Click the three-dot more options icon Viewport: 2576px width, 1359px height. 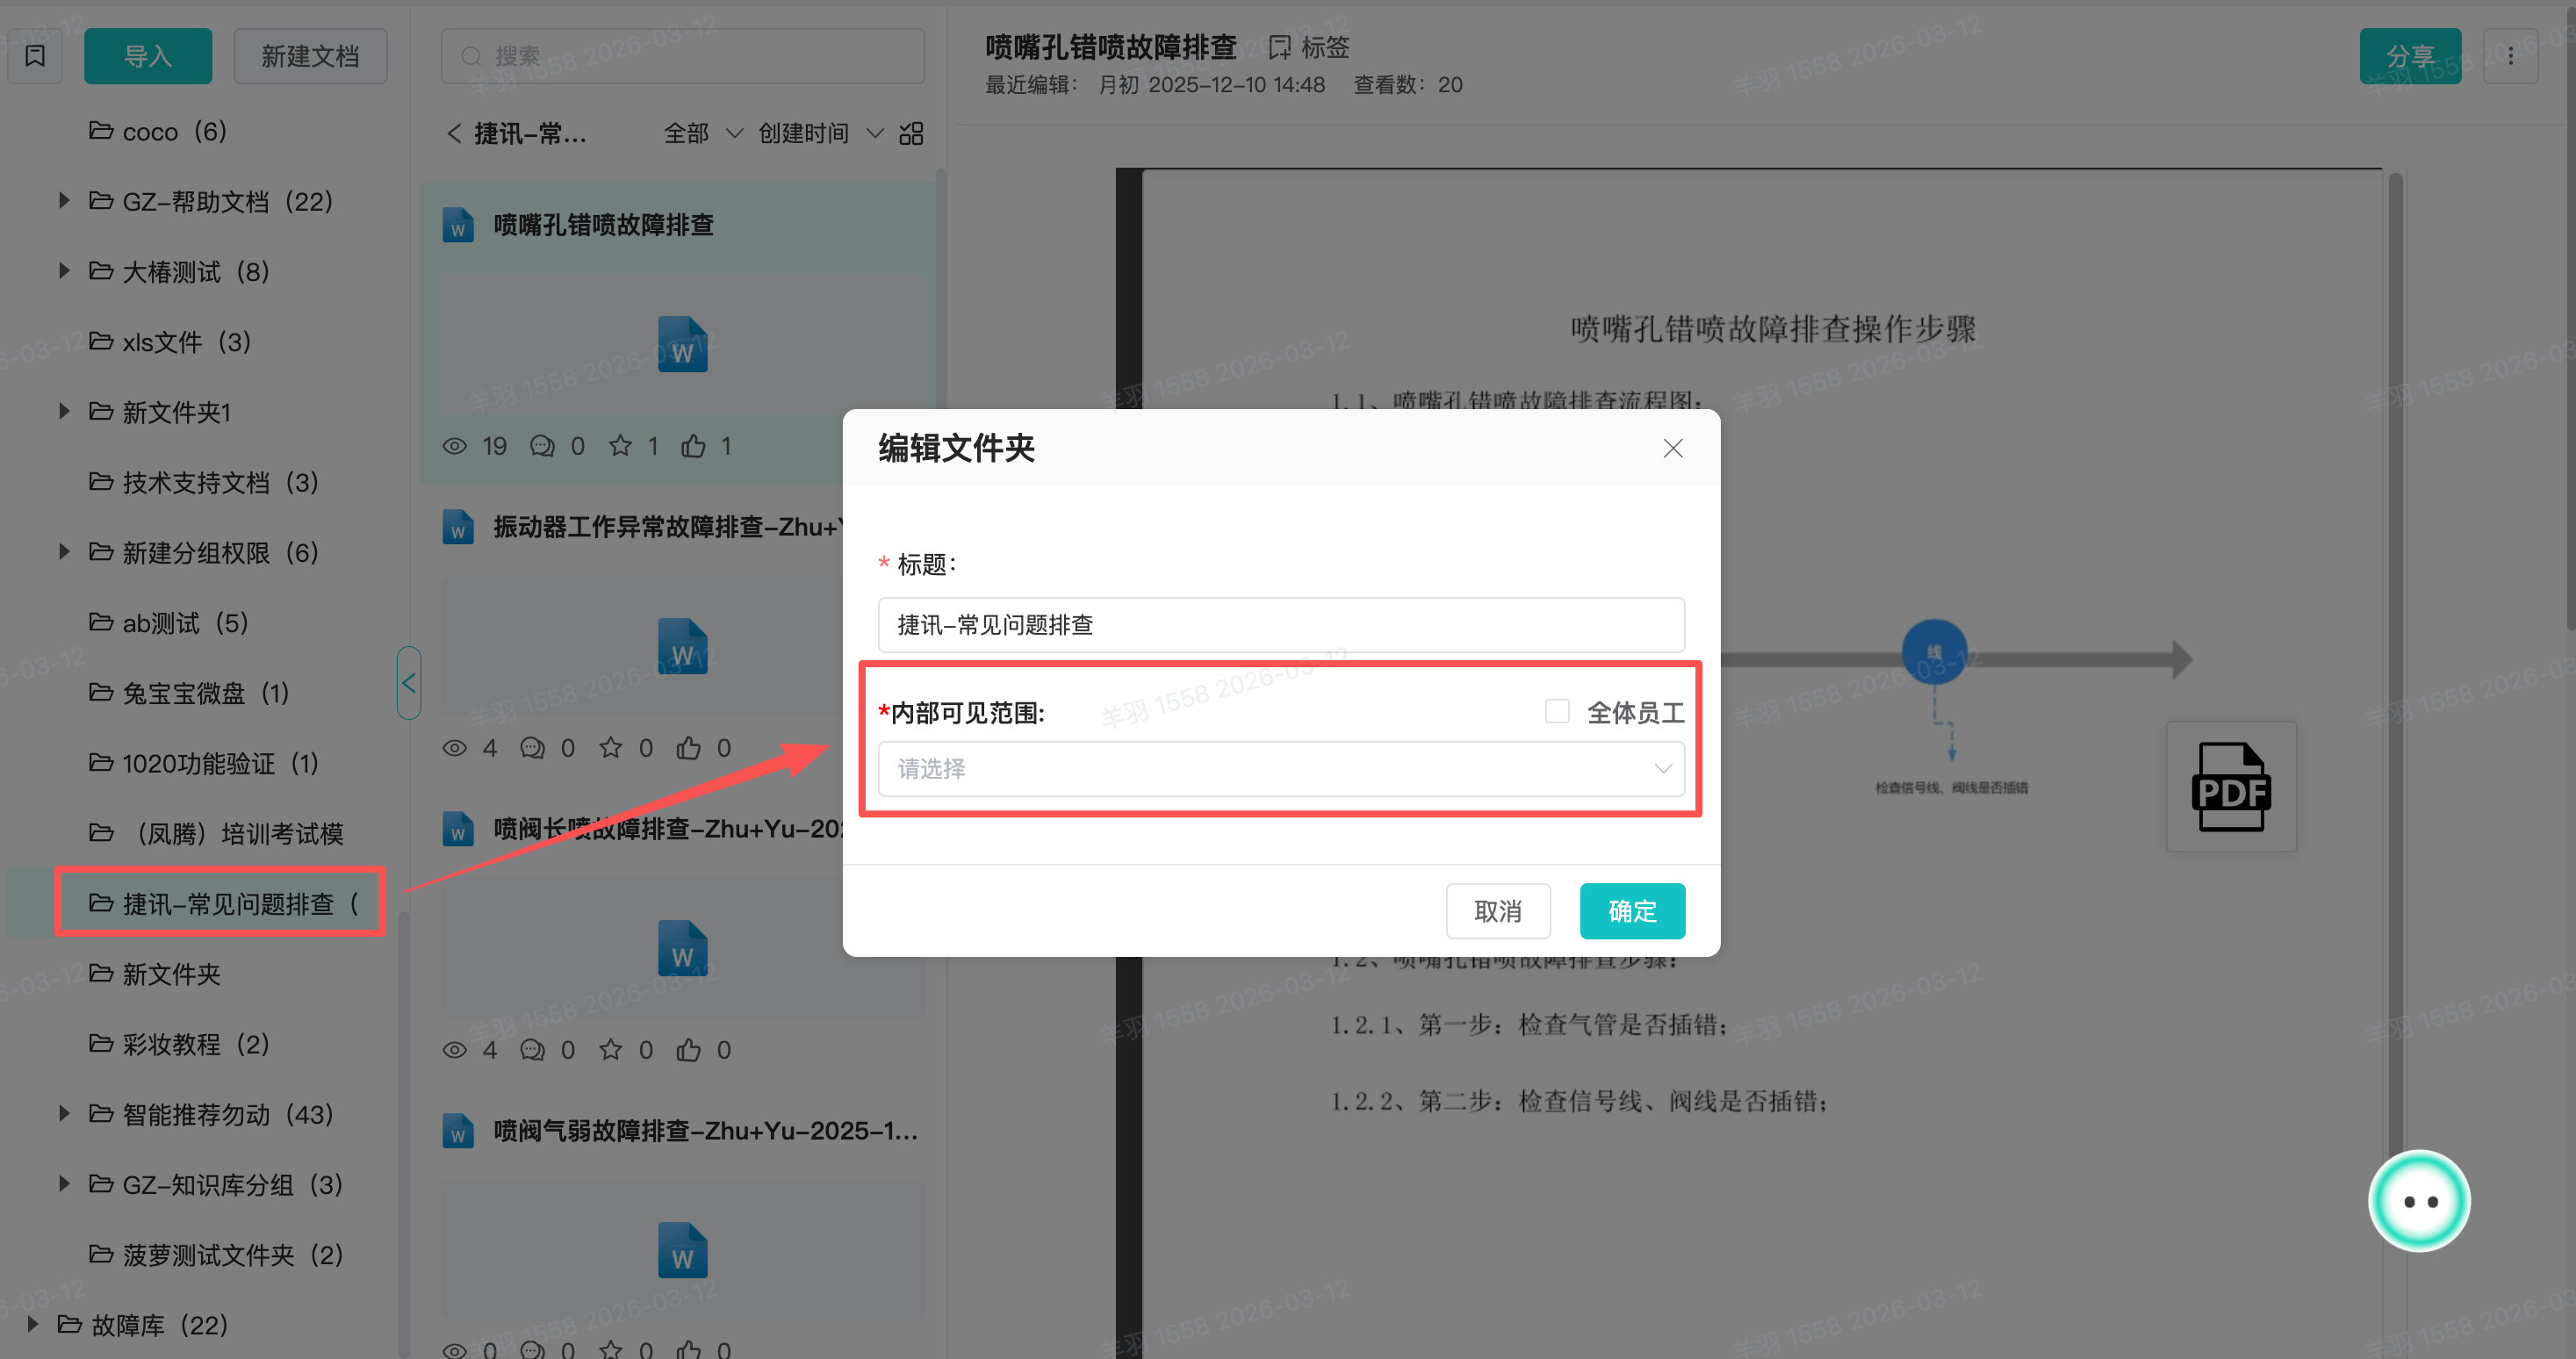[2510, 56]
